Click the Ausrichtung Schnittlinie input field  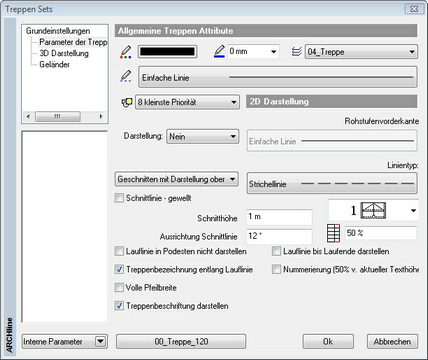279,236
